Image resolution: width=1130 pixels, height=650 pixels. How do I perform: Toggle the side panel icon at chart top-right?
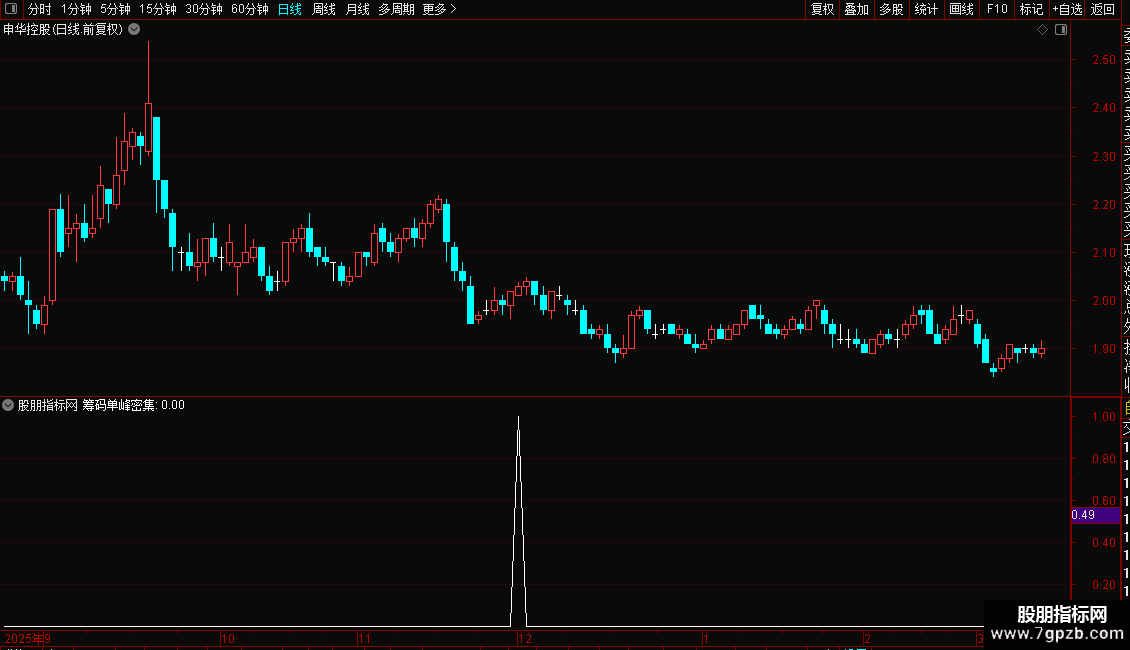pos(1061,30)
